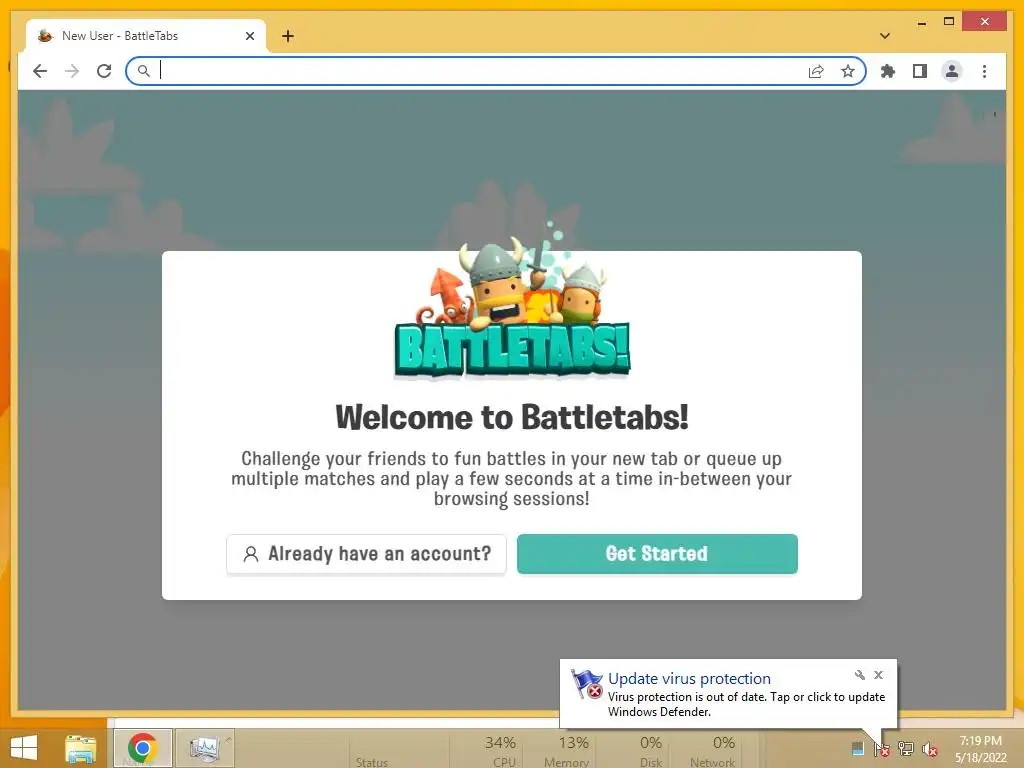Bookmark this tab with the star
Viewport: 1024px width, 768px height.
848,71
